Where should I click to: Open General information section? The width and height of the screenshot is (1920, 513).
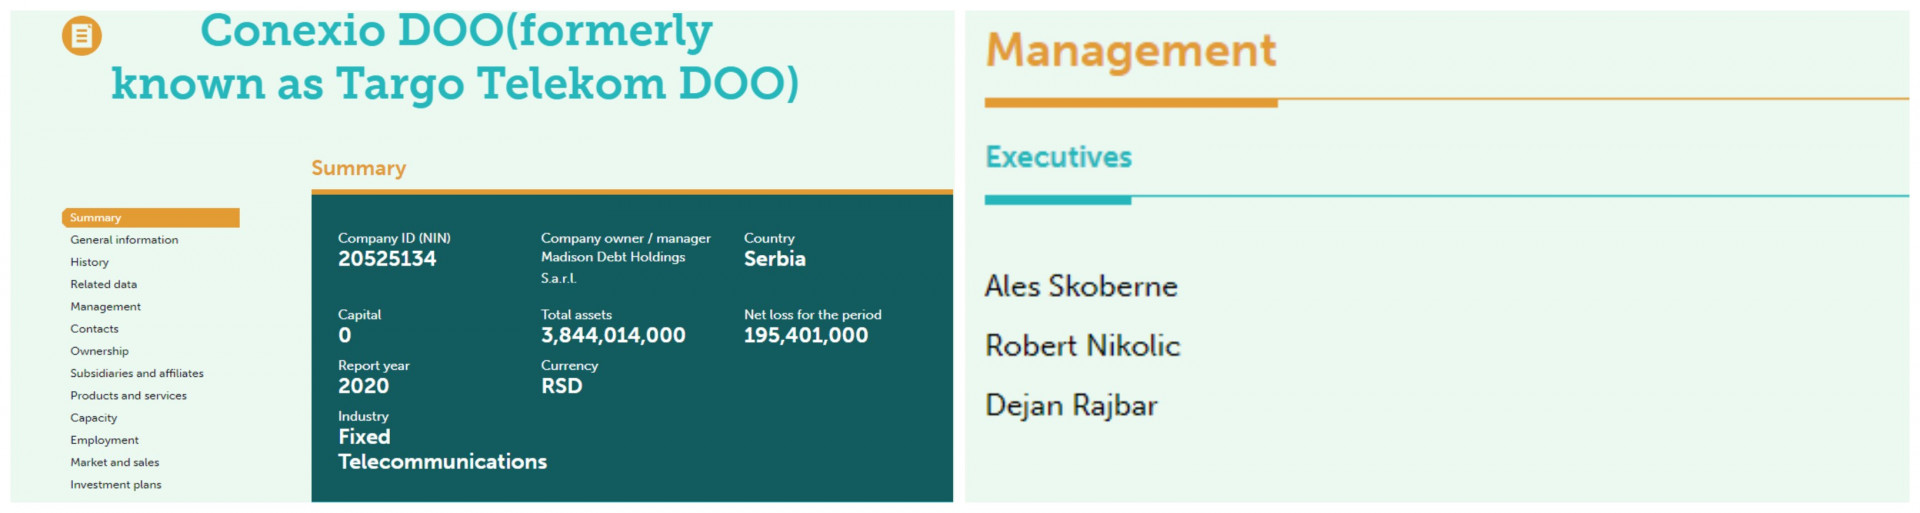(124, 240)
